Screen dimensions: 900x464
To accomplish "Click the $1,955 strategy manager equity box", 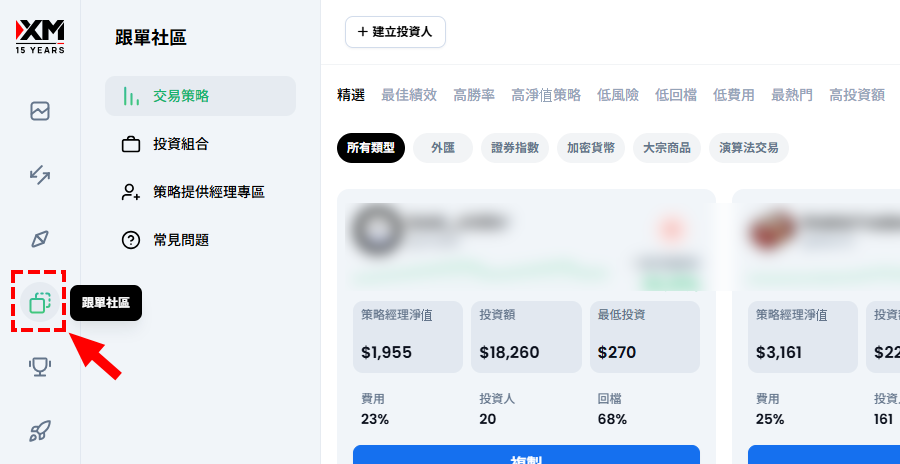I will pyautogui.click(x=408, y=337).
